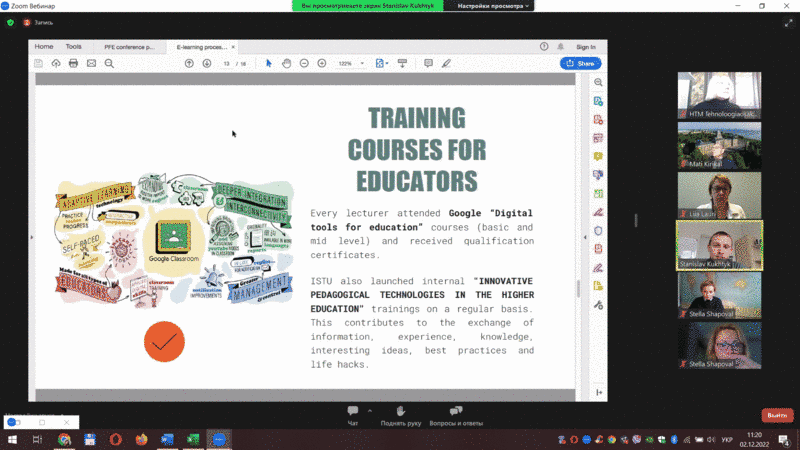Click the Tools tab in Acrobat

click(73, 46)
